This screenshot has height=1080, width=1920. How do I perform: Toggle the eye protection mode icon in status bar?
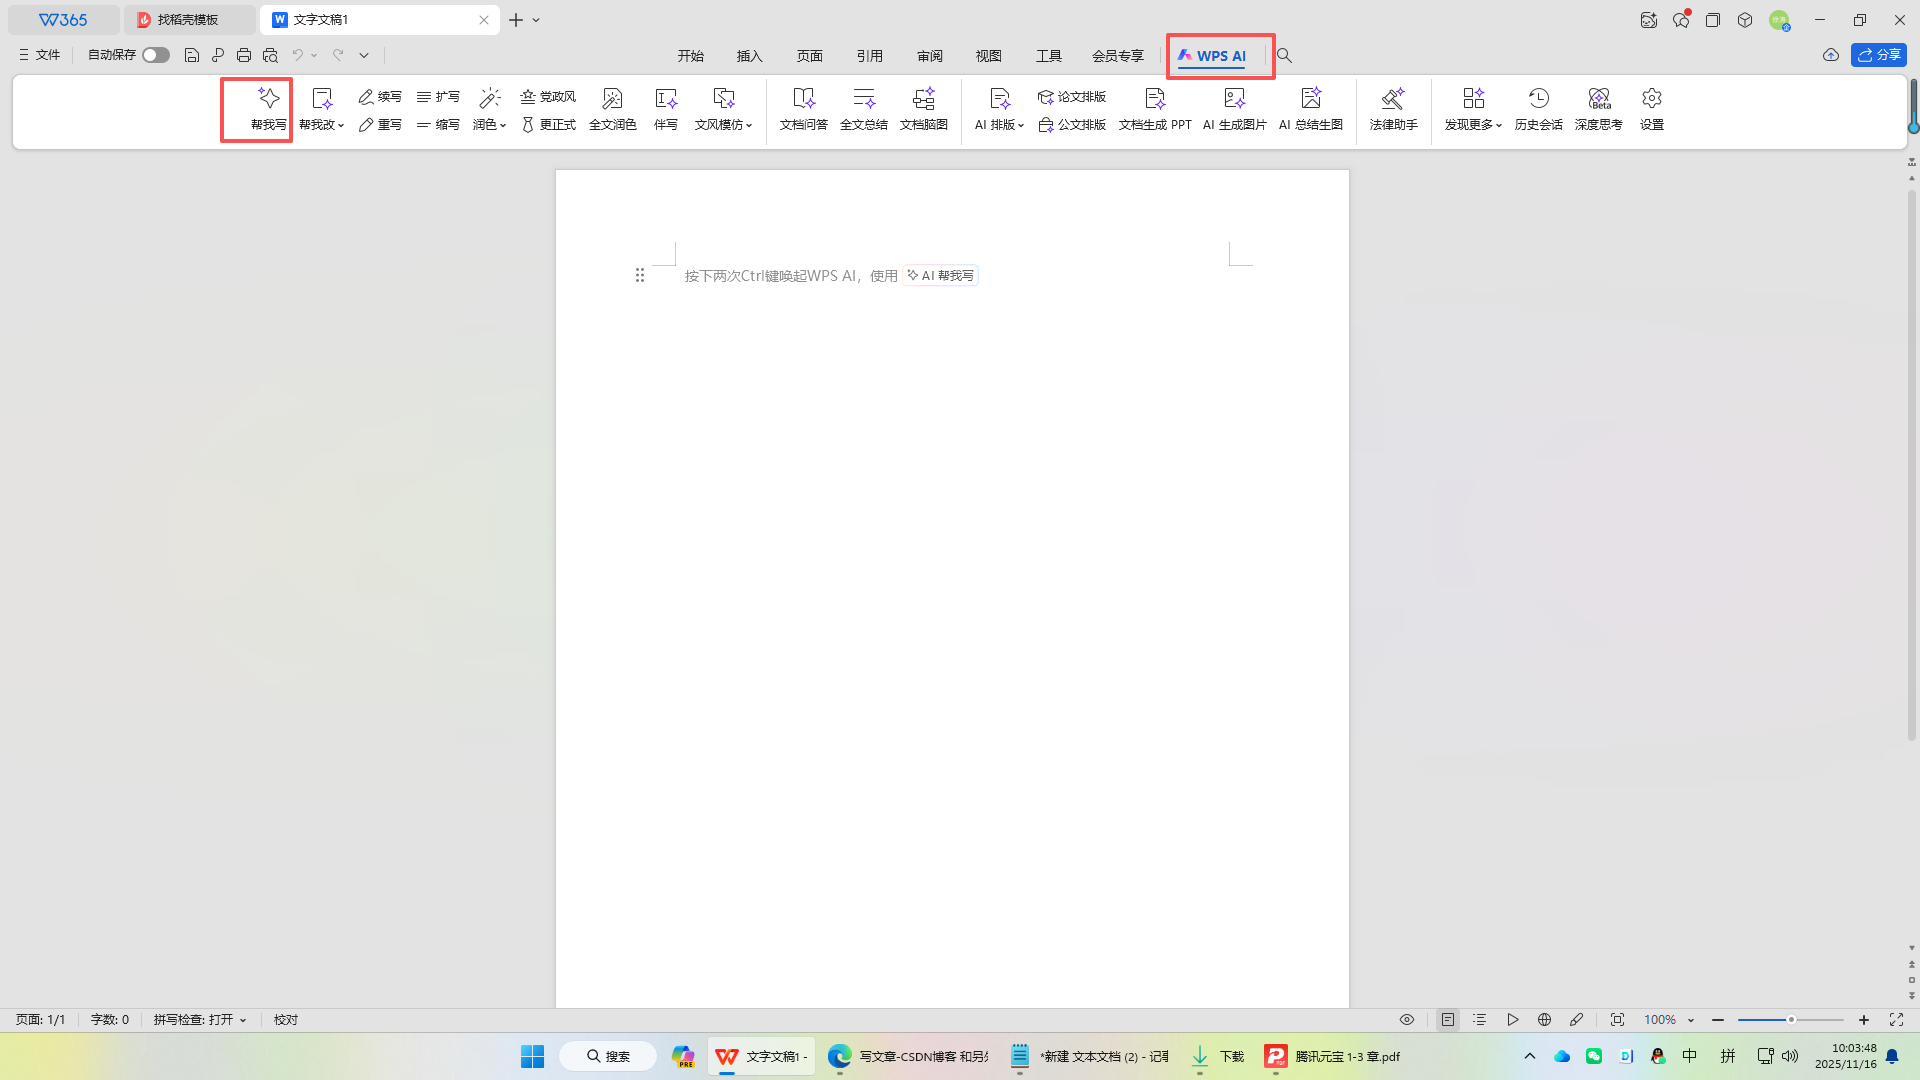click(x=1406, y=1020)
